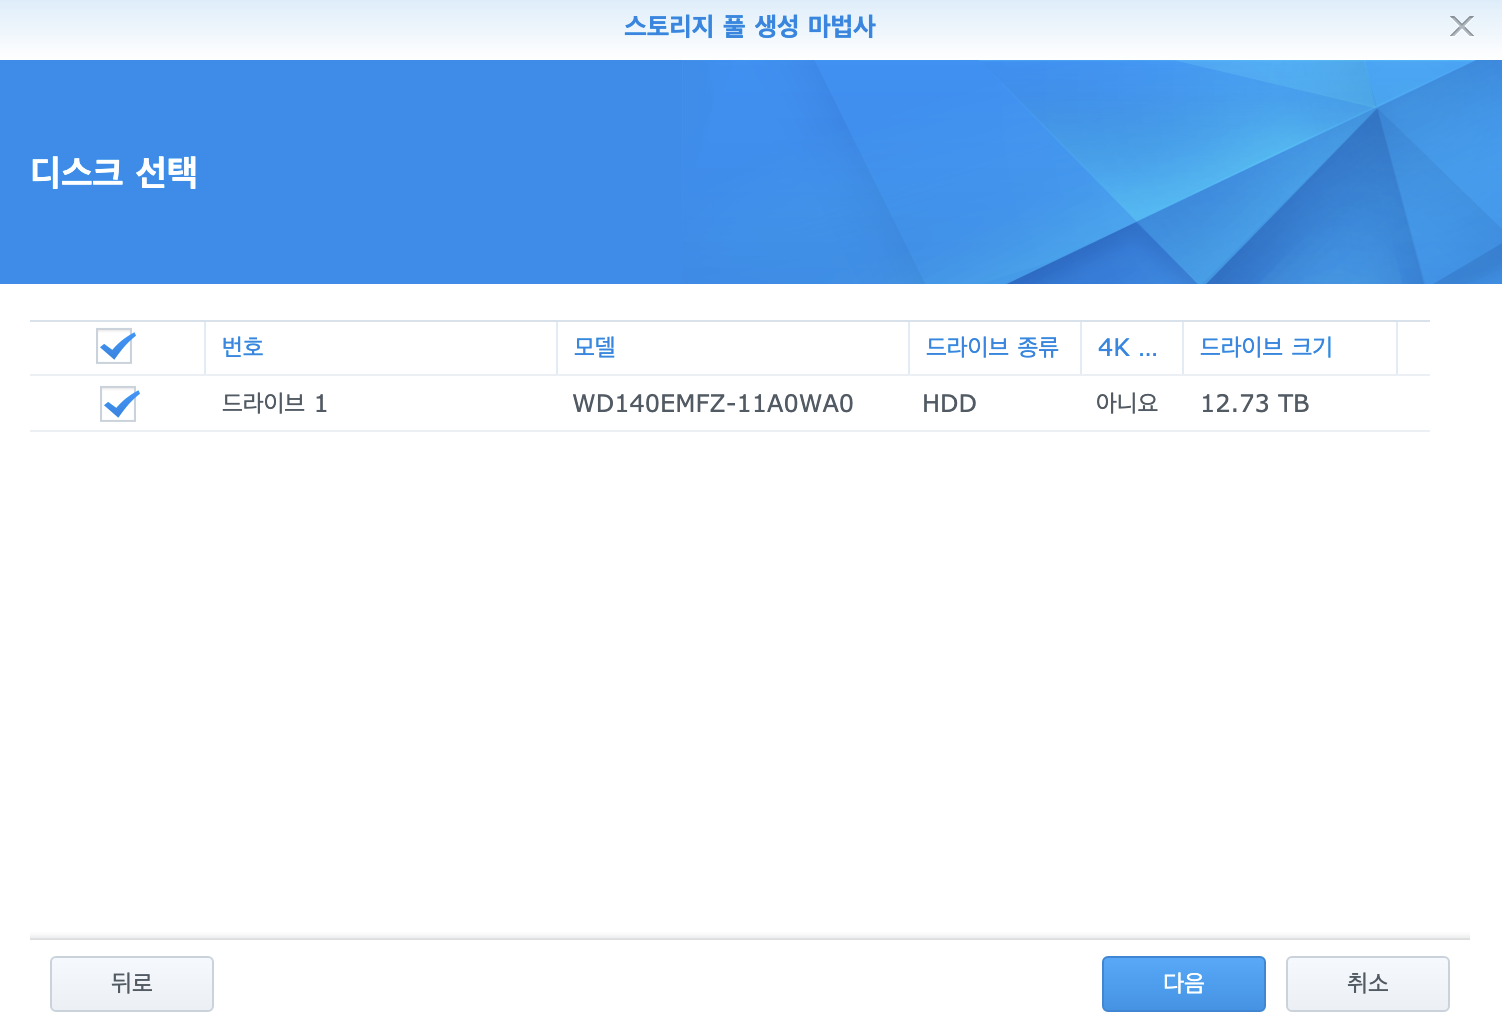1502x1028 pixels.
Task: Click the model WD140EMFZ-11A0WA0 cell
Action: (x=713, y=404)
